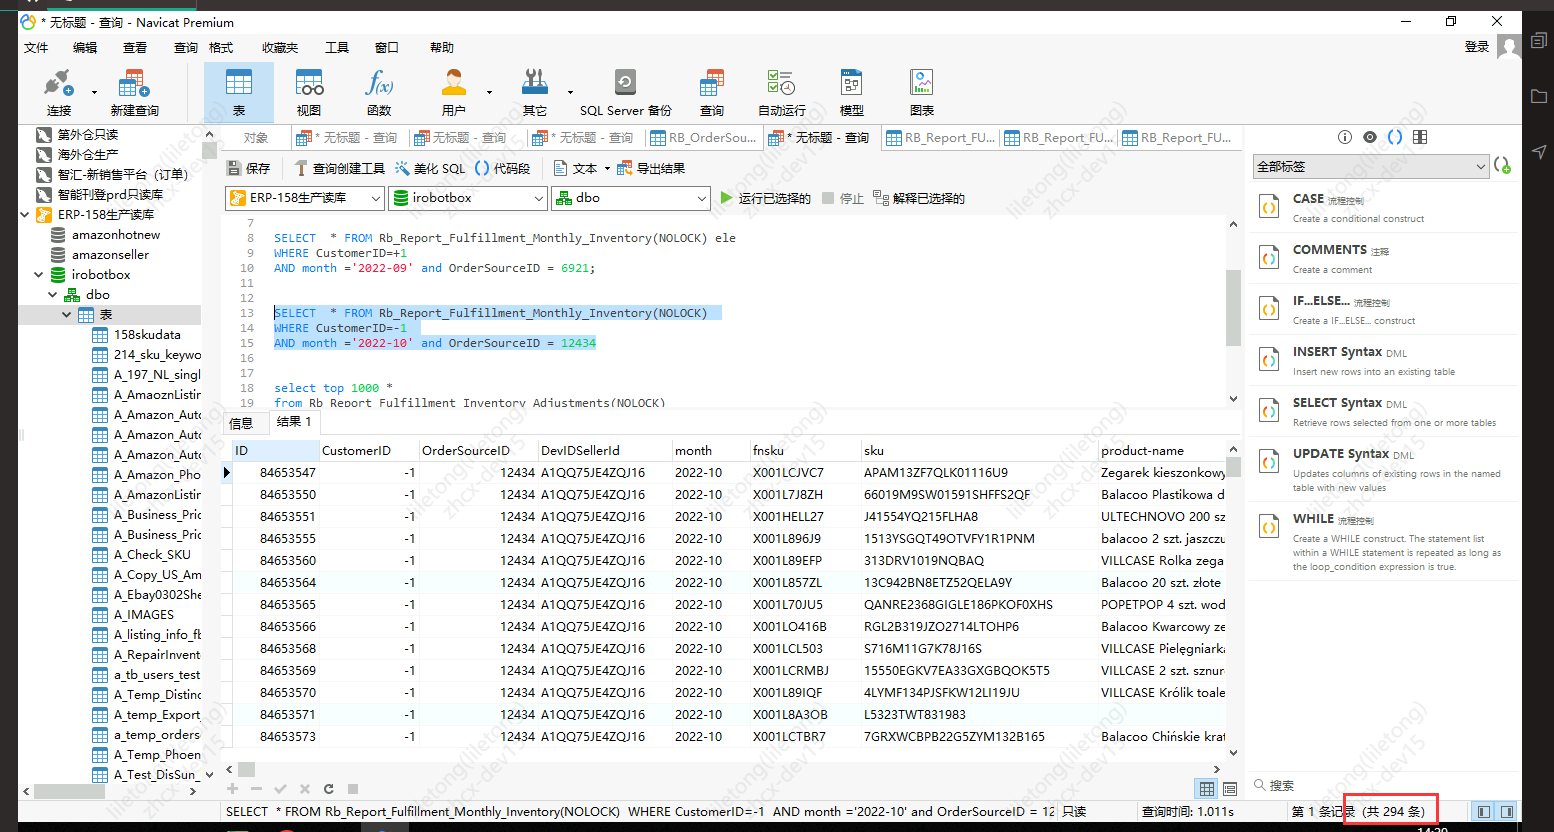Open the SQL Server 备份 backup icon
The height and width of the screenshot is (832, 1554).
(626, 92)
